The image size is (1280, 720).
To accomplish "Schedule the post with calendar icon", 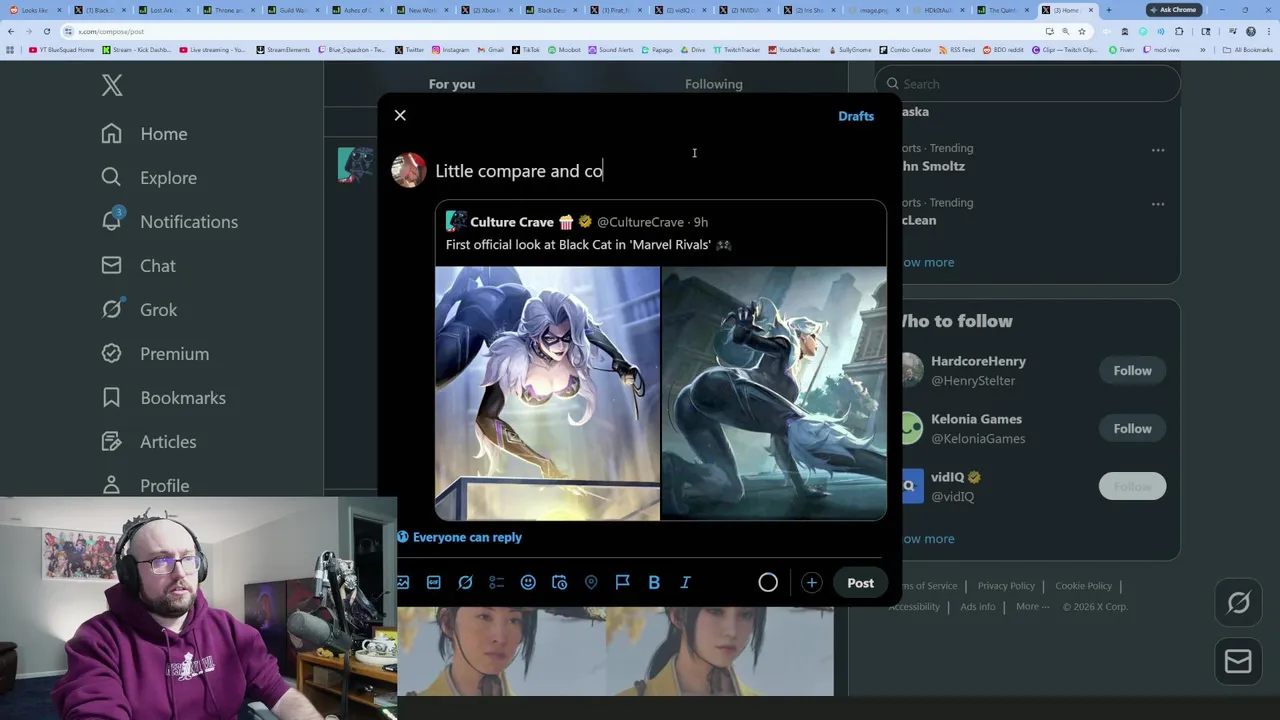I will coord(560,583).
